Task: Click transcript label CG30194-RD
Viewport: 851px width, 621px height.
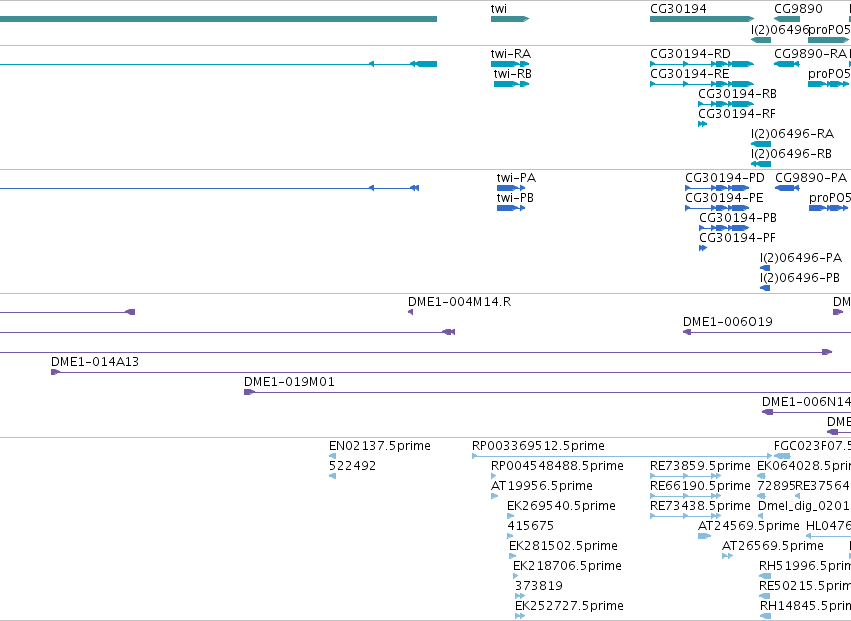Action: pyautogui.click(x=690, y=54)
